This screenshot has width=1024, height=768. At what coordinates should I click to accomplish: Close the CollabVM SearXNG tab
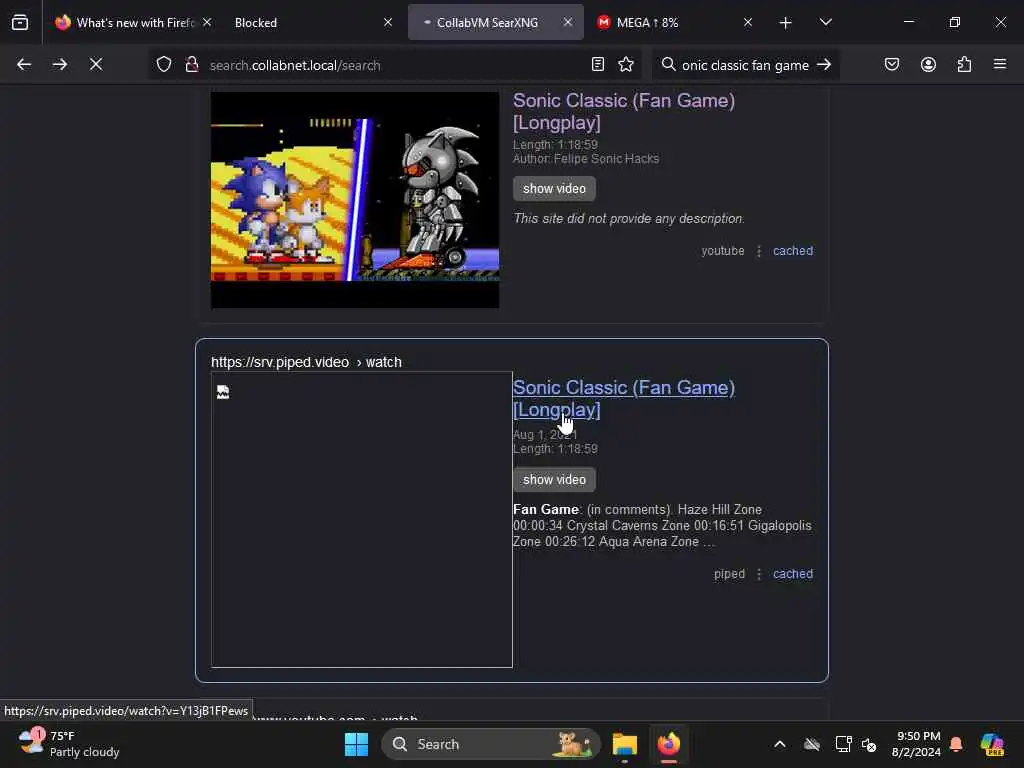point(568,22)
